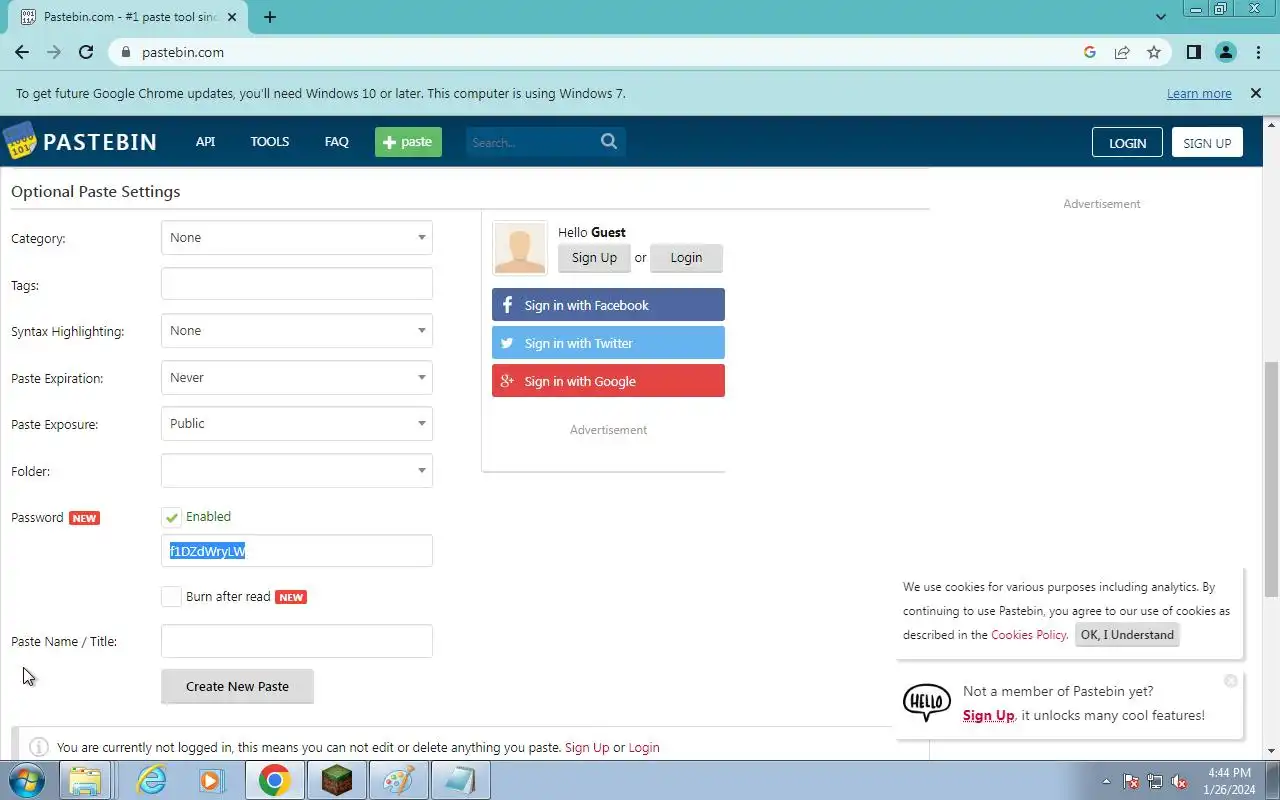
Task: Uncheck the password Enabled checkbox
Action: (172, 517)
